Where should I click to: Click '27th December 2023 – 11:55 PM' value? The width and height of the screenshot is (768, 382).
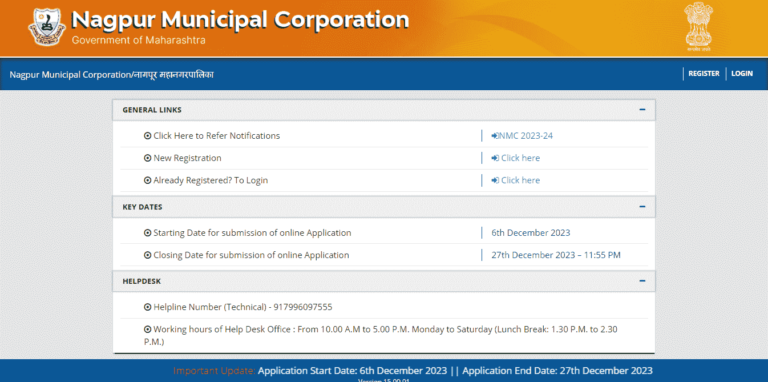[x=556, y=255]
